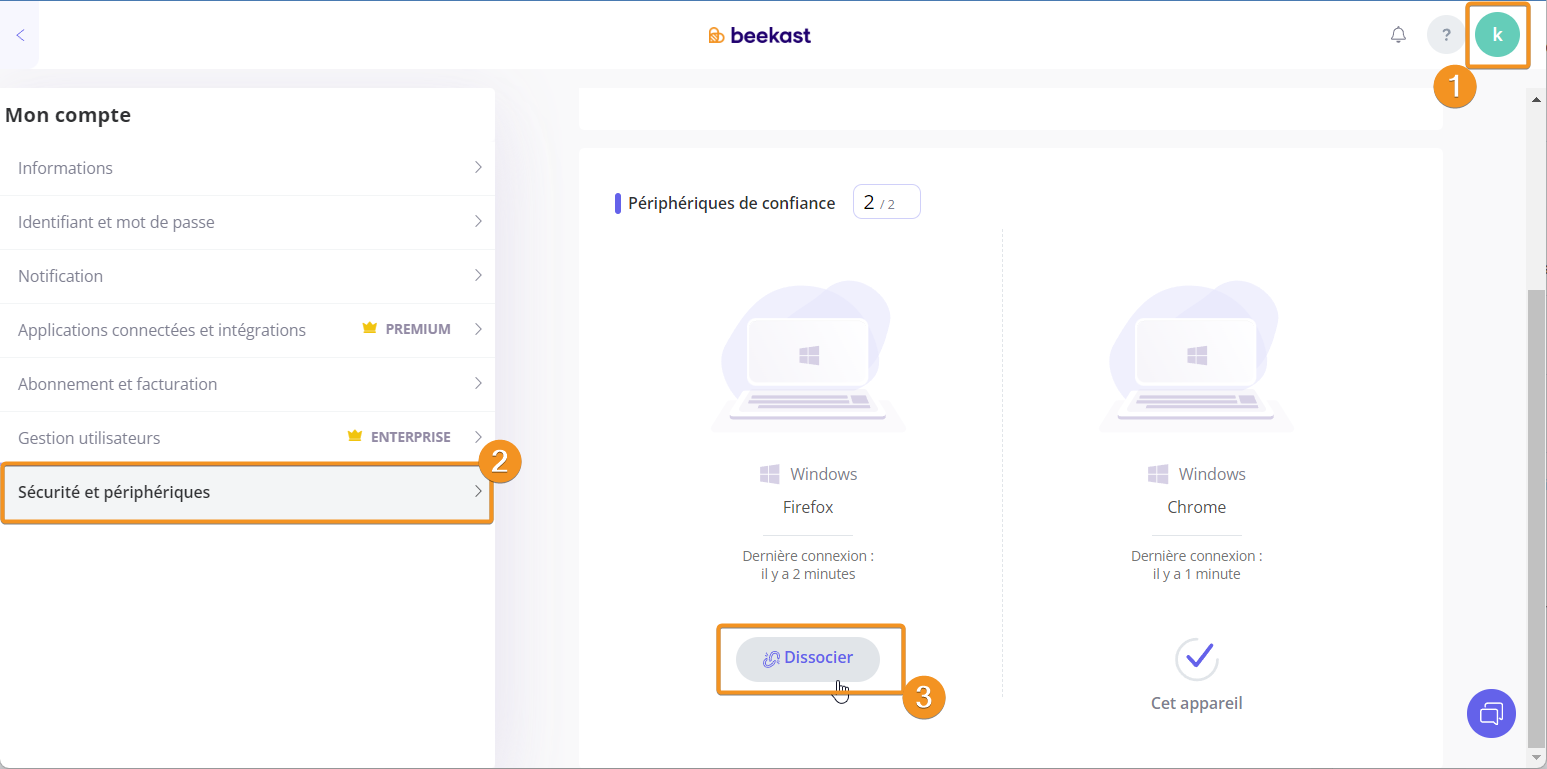Open the Informations section
The height and width of the screenshot is (769, 1547).
point(247,168)
